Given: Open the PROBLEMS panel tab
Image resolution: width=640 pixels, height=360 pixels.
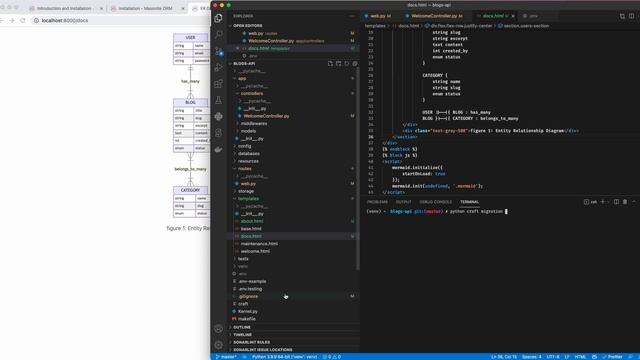Looking at the screenshot, I should click(x=377, y=202).
